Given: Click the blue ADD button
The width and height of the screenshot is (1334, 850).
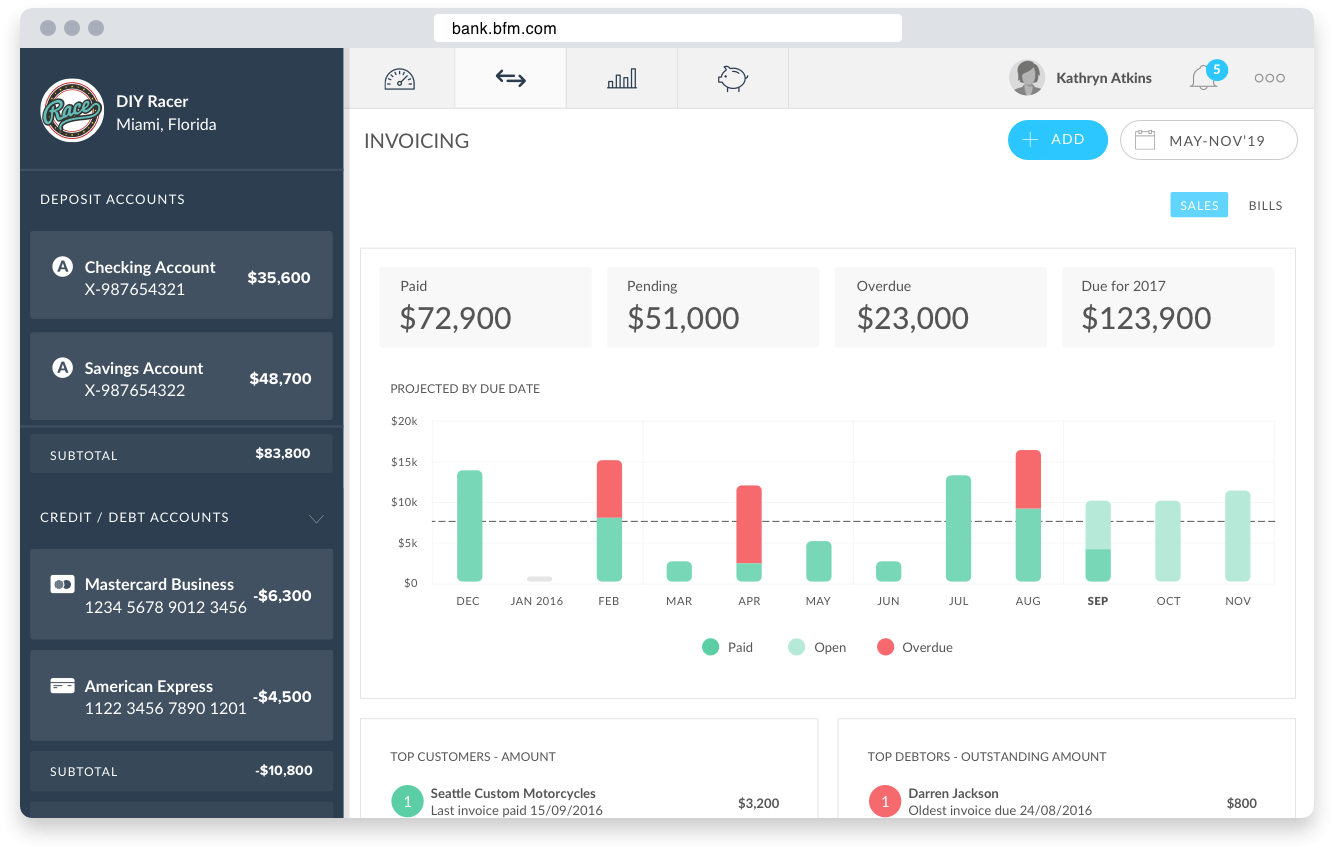Looking at the screenshot, I should (x=1057, y=140).
